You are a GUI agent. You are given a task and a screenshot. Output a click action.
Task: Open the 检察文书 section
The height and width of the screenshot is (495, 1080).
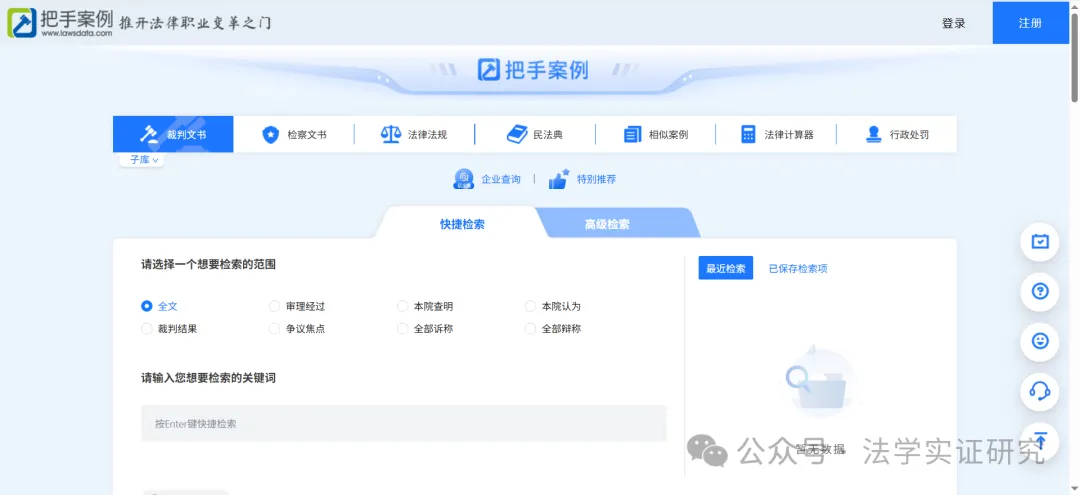(x=307, y=135)
